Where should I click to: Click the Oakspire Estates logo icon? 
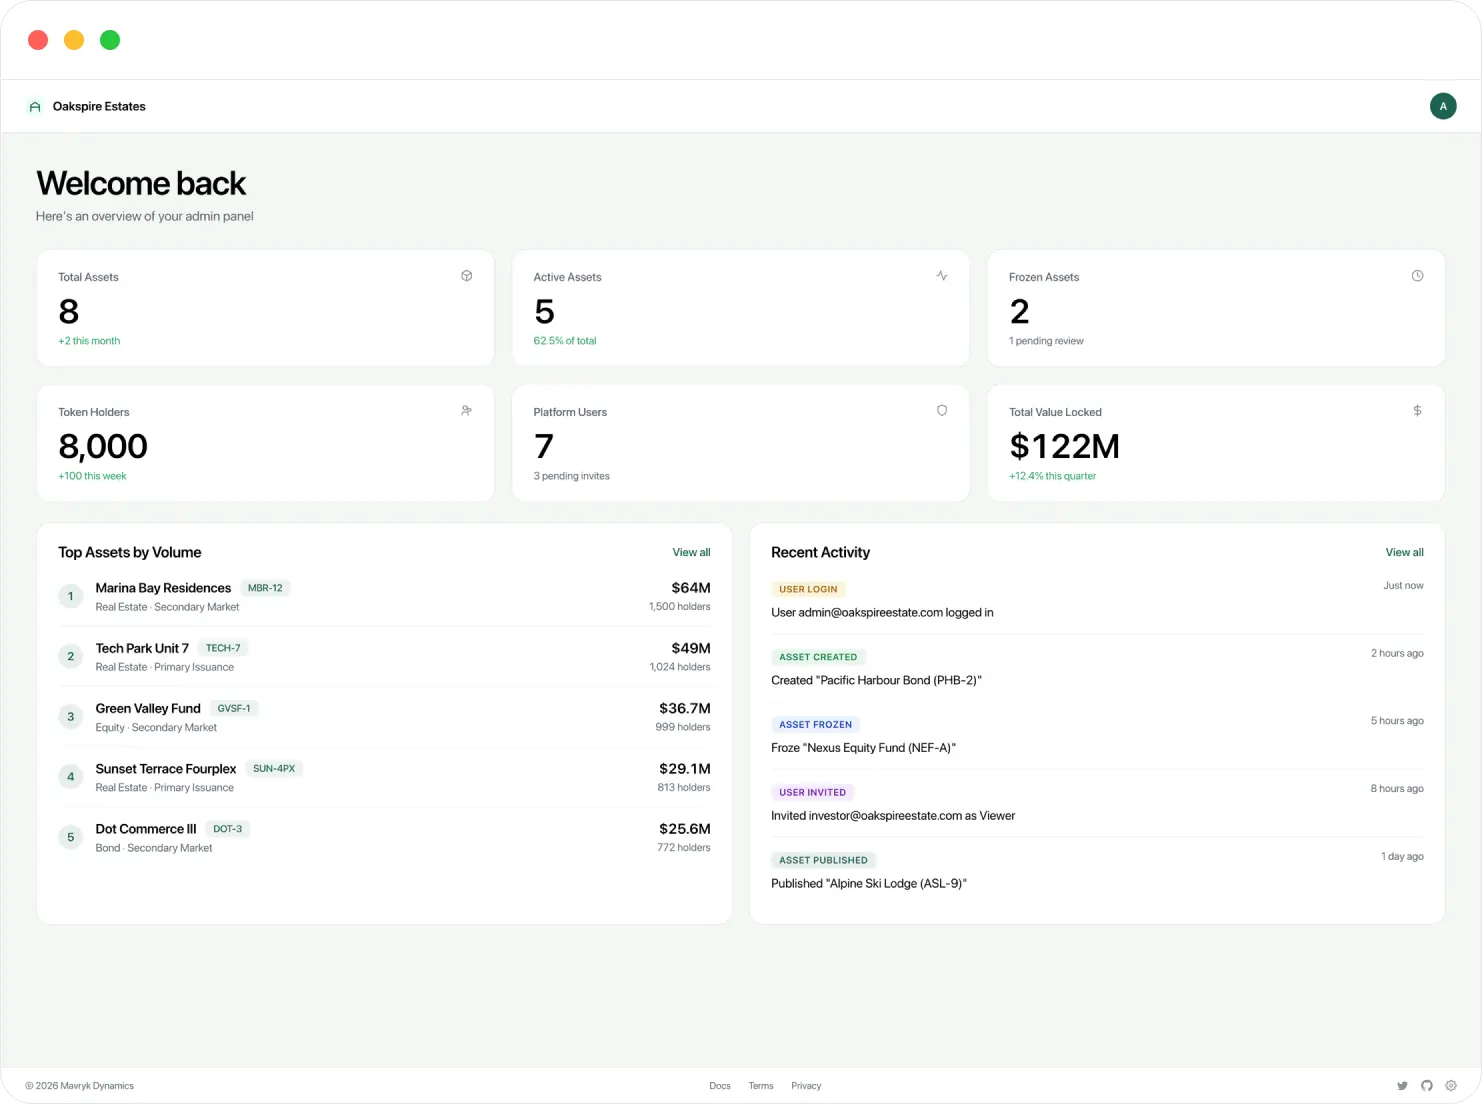click(x=35, y=107)
